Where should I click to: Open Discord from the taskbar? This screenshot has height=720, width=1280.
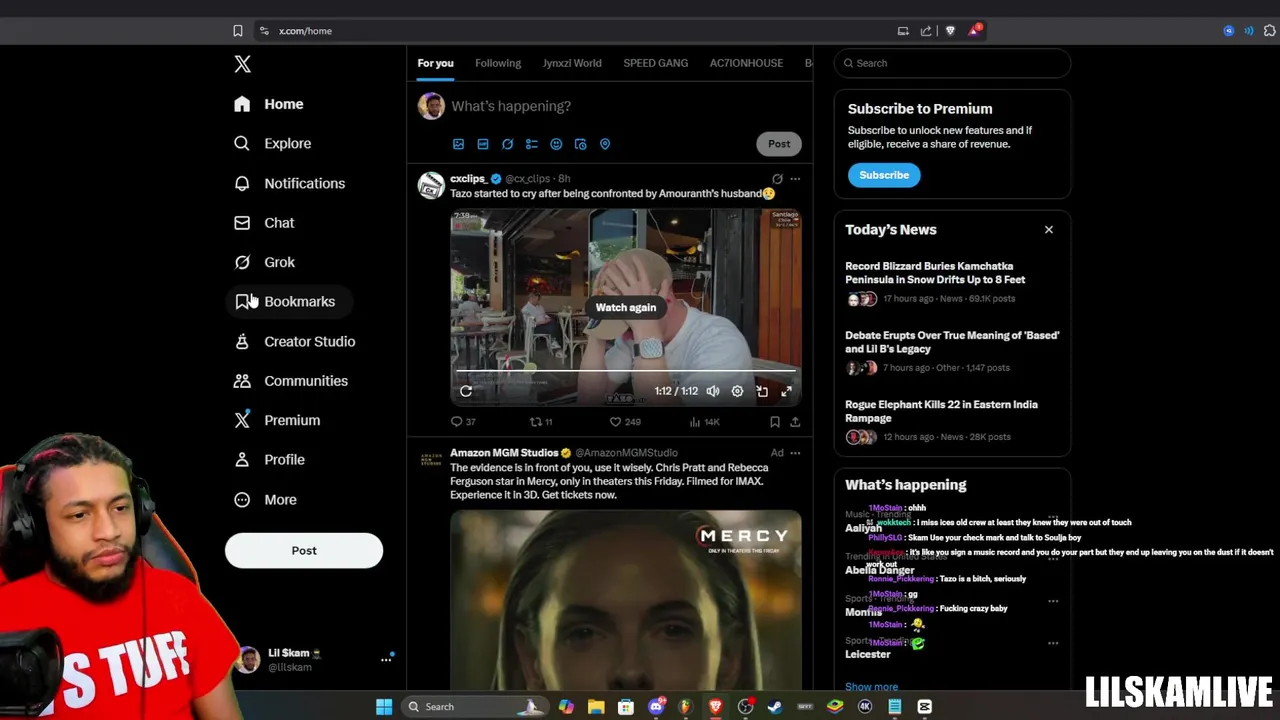click(656, 707)
